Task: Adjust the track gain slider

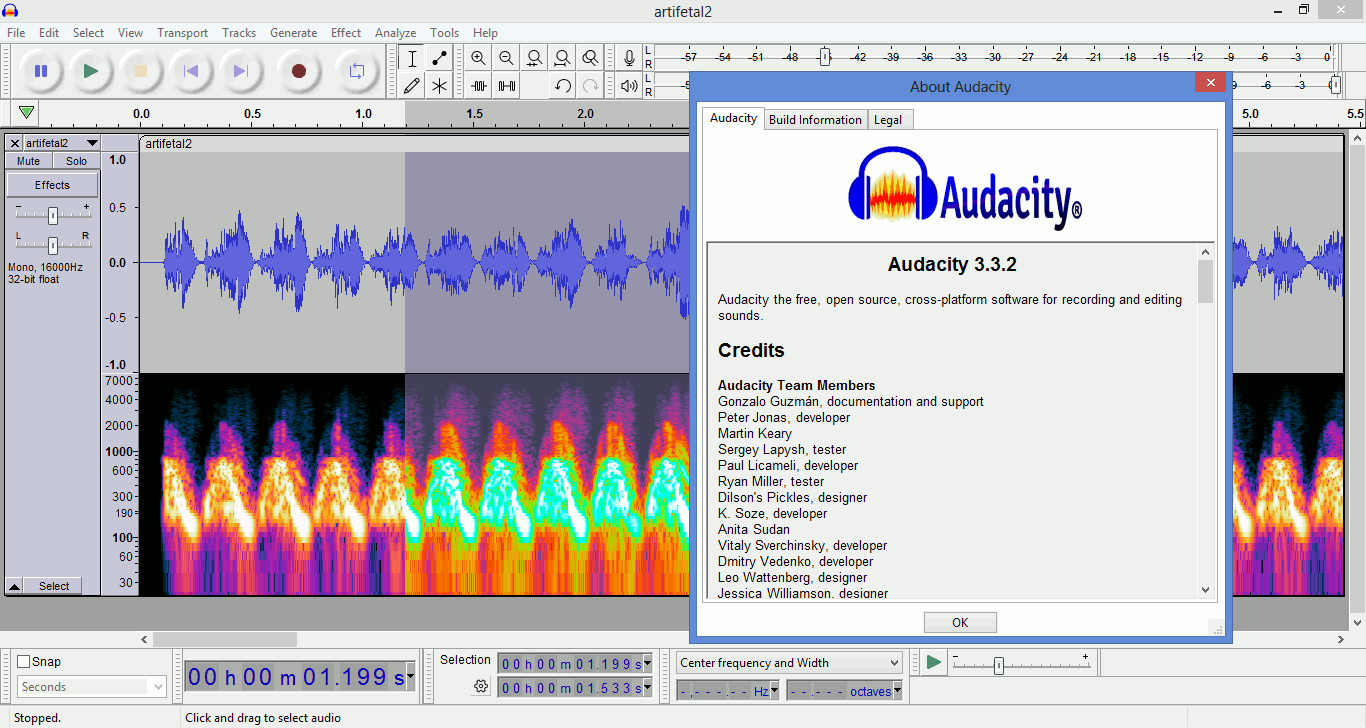Action: click(53, 214)
